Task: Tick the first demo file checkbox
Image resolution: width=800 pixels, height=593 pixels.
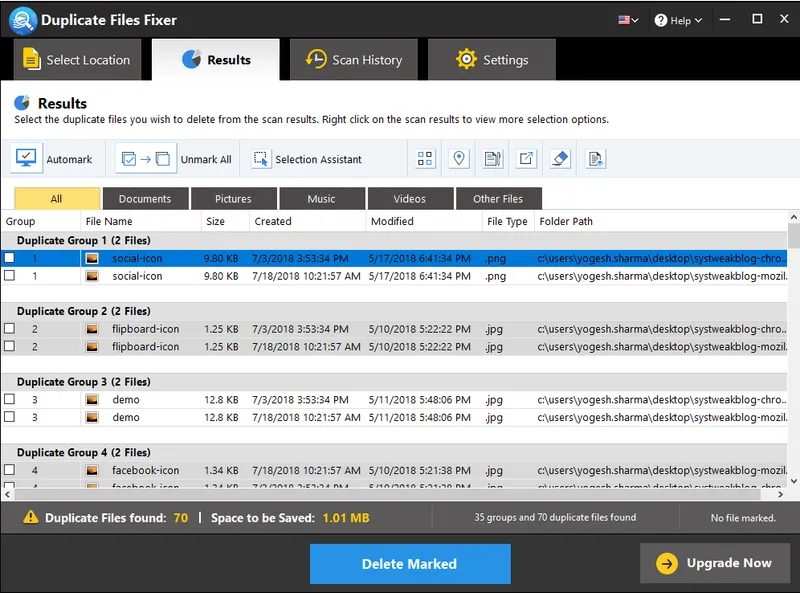Action: [x=10, y=399]
